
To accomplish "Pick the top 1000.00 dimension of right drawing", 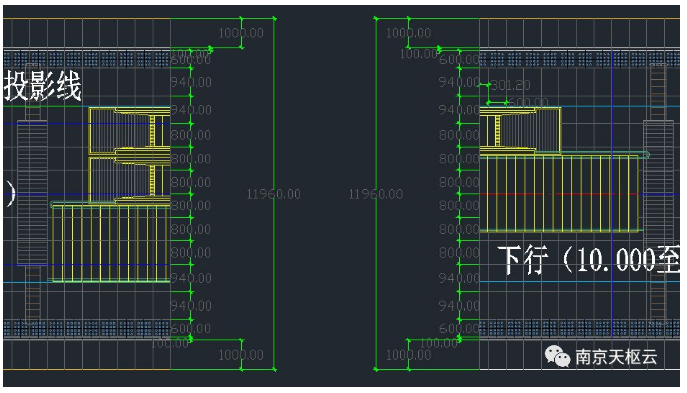I will (408, 33).
